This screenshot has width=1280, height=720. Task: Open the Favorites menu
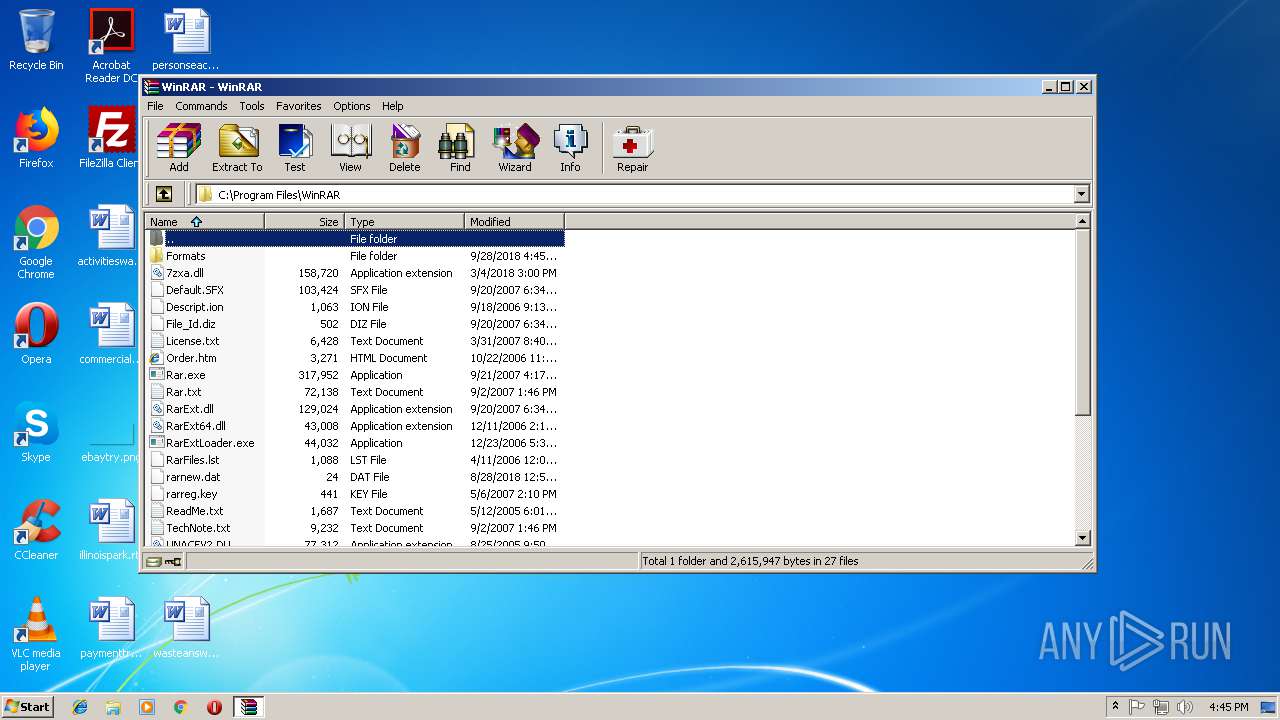pyautogui.click(x=299, y=106)
